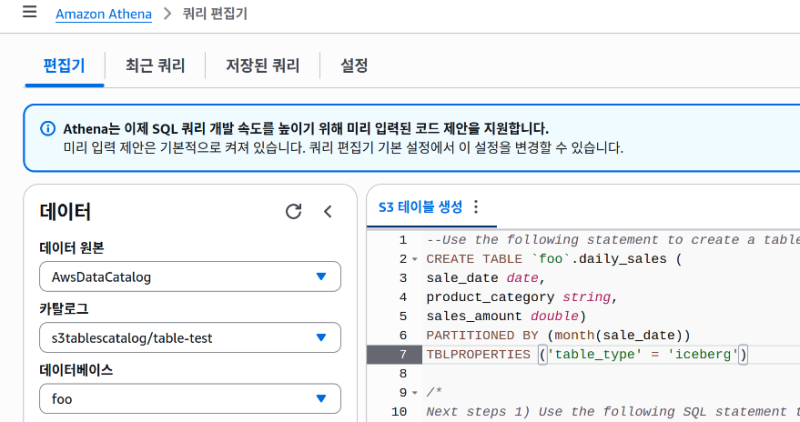Viewport: 800px width, 422px height.
Task: Select the S3 테이블 생성 query tab
Action: pos(420,207)
